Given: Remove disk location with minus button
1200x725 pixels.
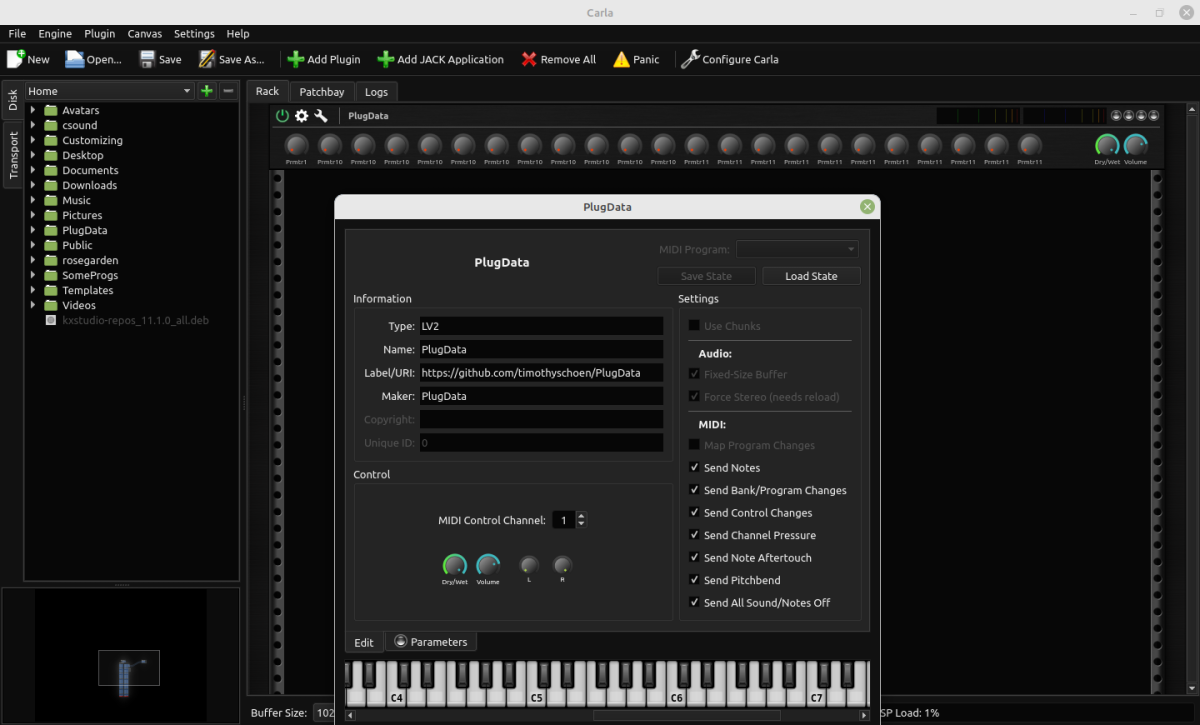Looking at the screenshot, I should click(228, 91).
